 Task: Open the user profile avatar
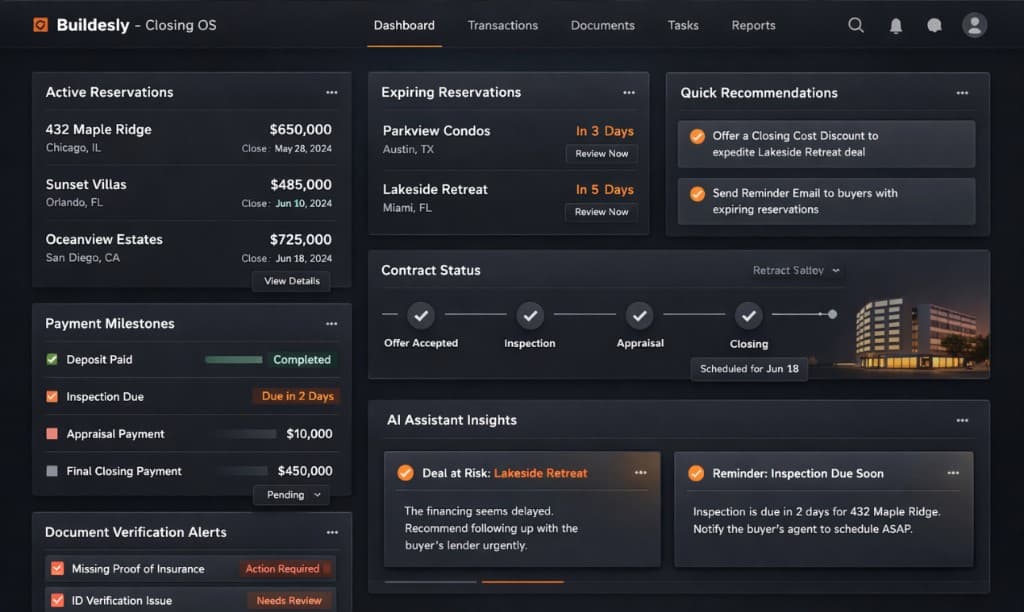[974, 24]
